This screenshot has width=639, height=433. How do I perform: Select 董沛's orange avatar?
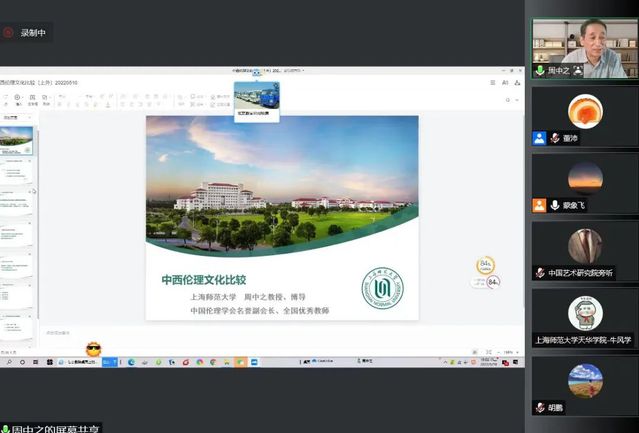tap(585, 111)
